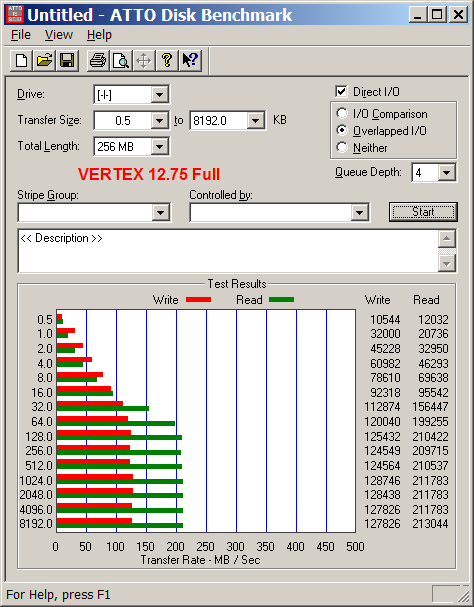474x607 pixels.
Task: Expand the Stripe Group dropdown
Action: tap(160, 212)
